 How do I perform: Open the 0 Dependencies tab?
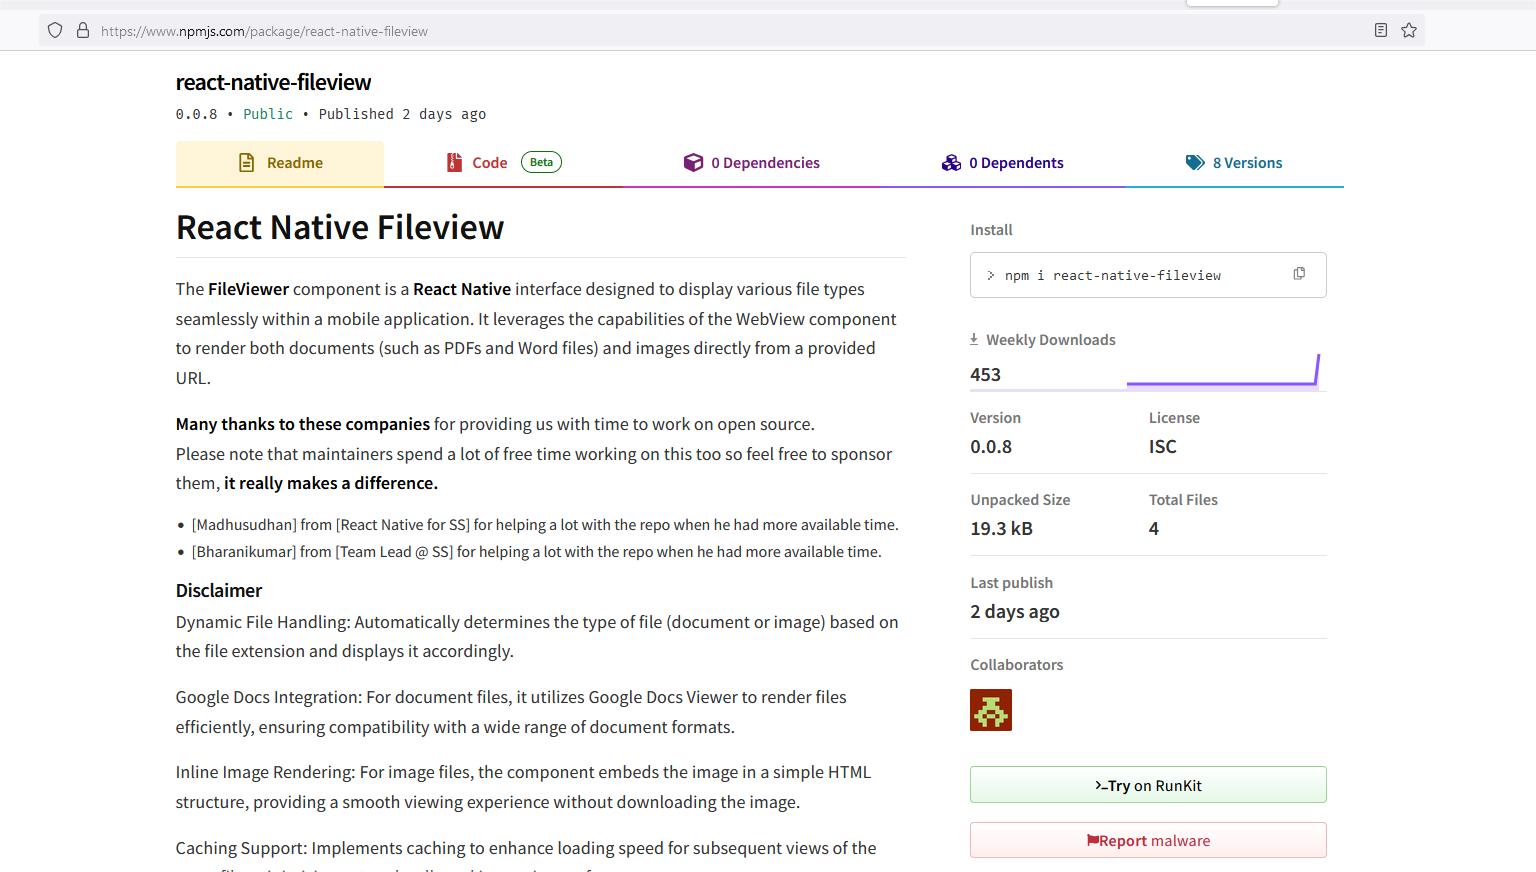[x=752, y=163]
